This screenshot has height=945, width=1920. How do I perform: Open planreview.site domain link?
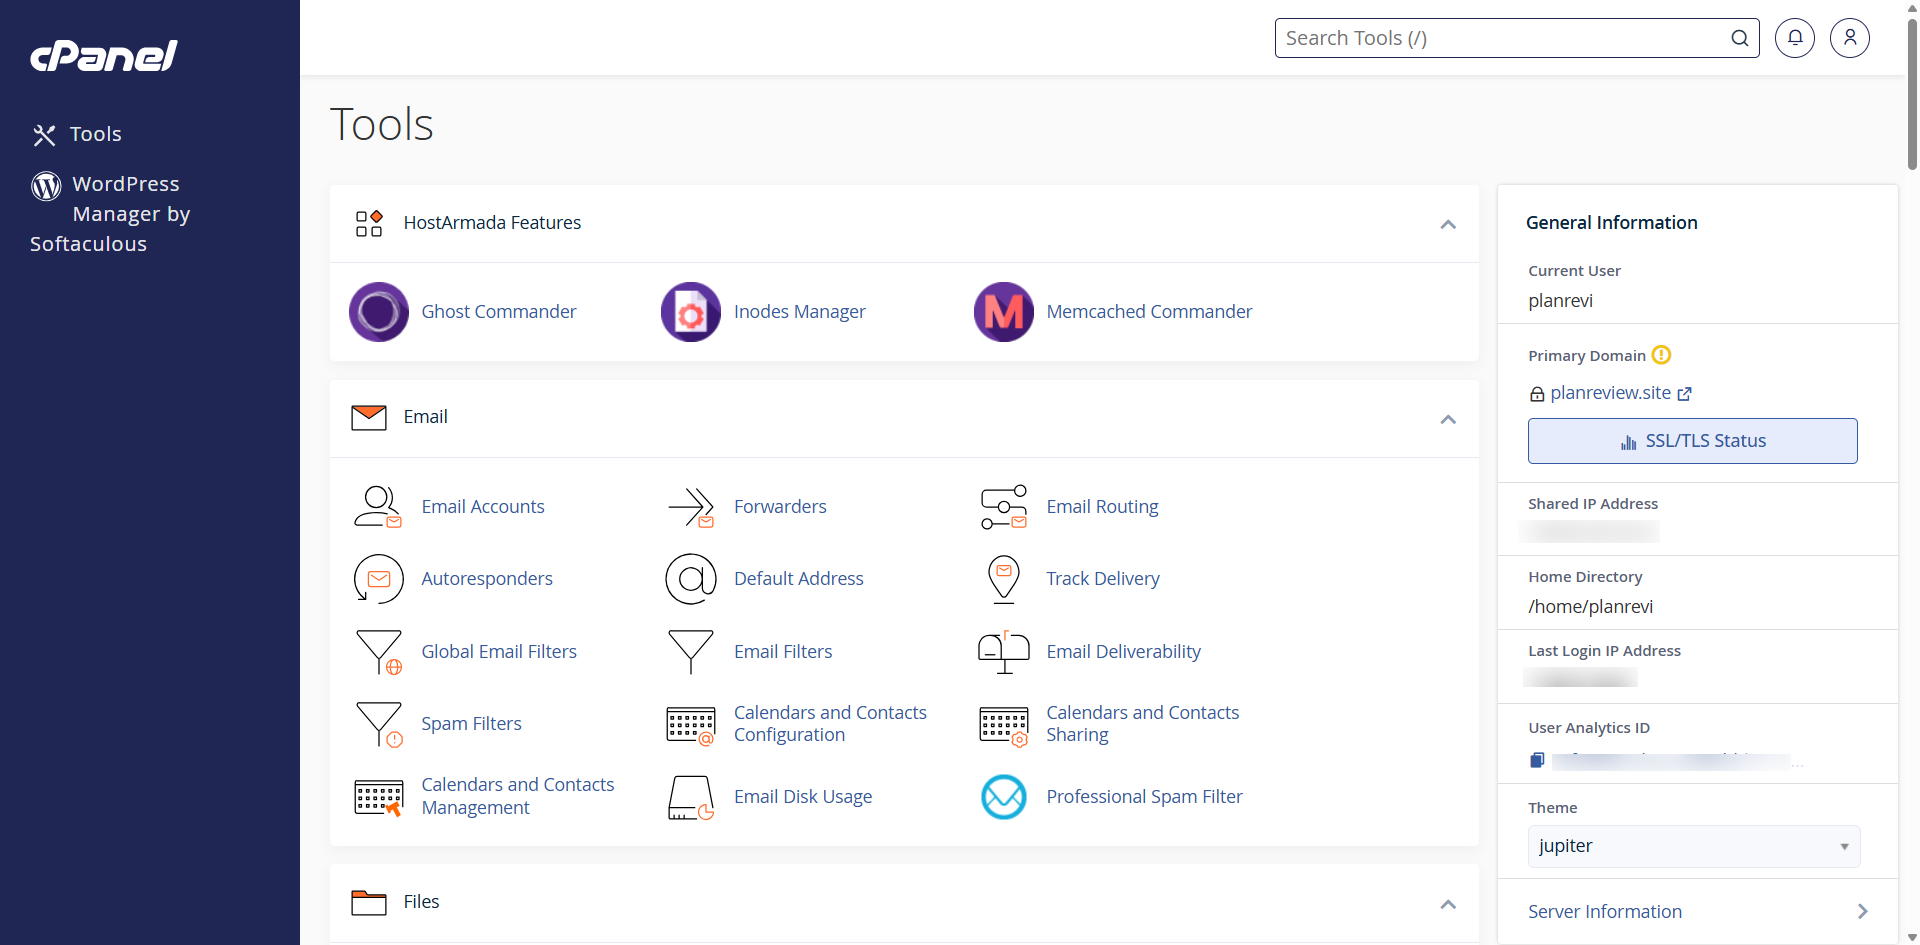[x=1610, y=393]
